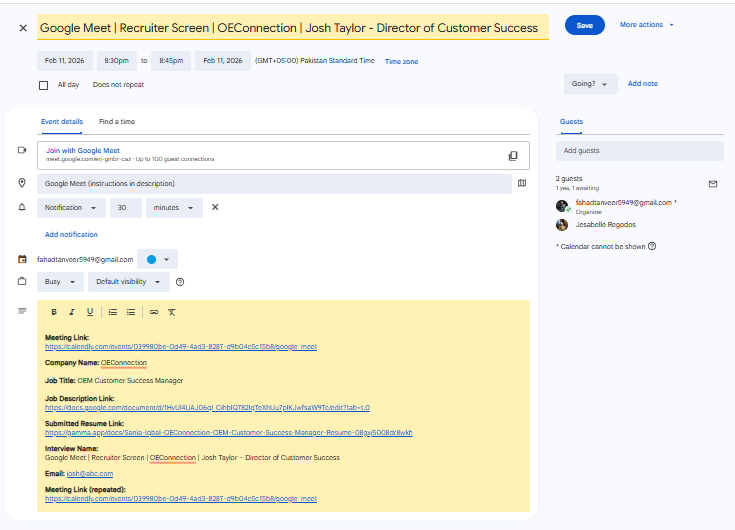This screenshot has width=735, height=530.
Task: Apply underline formatting in description
Action: tap(90, 312)
